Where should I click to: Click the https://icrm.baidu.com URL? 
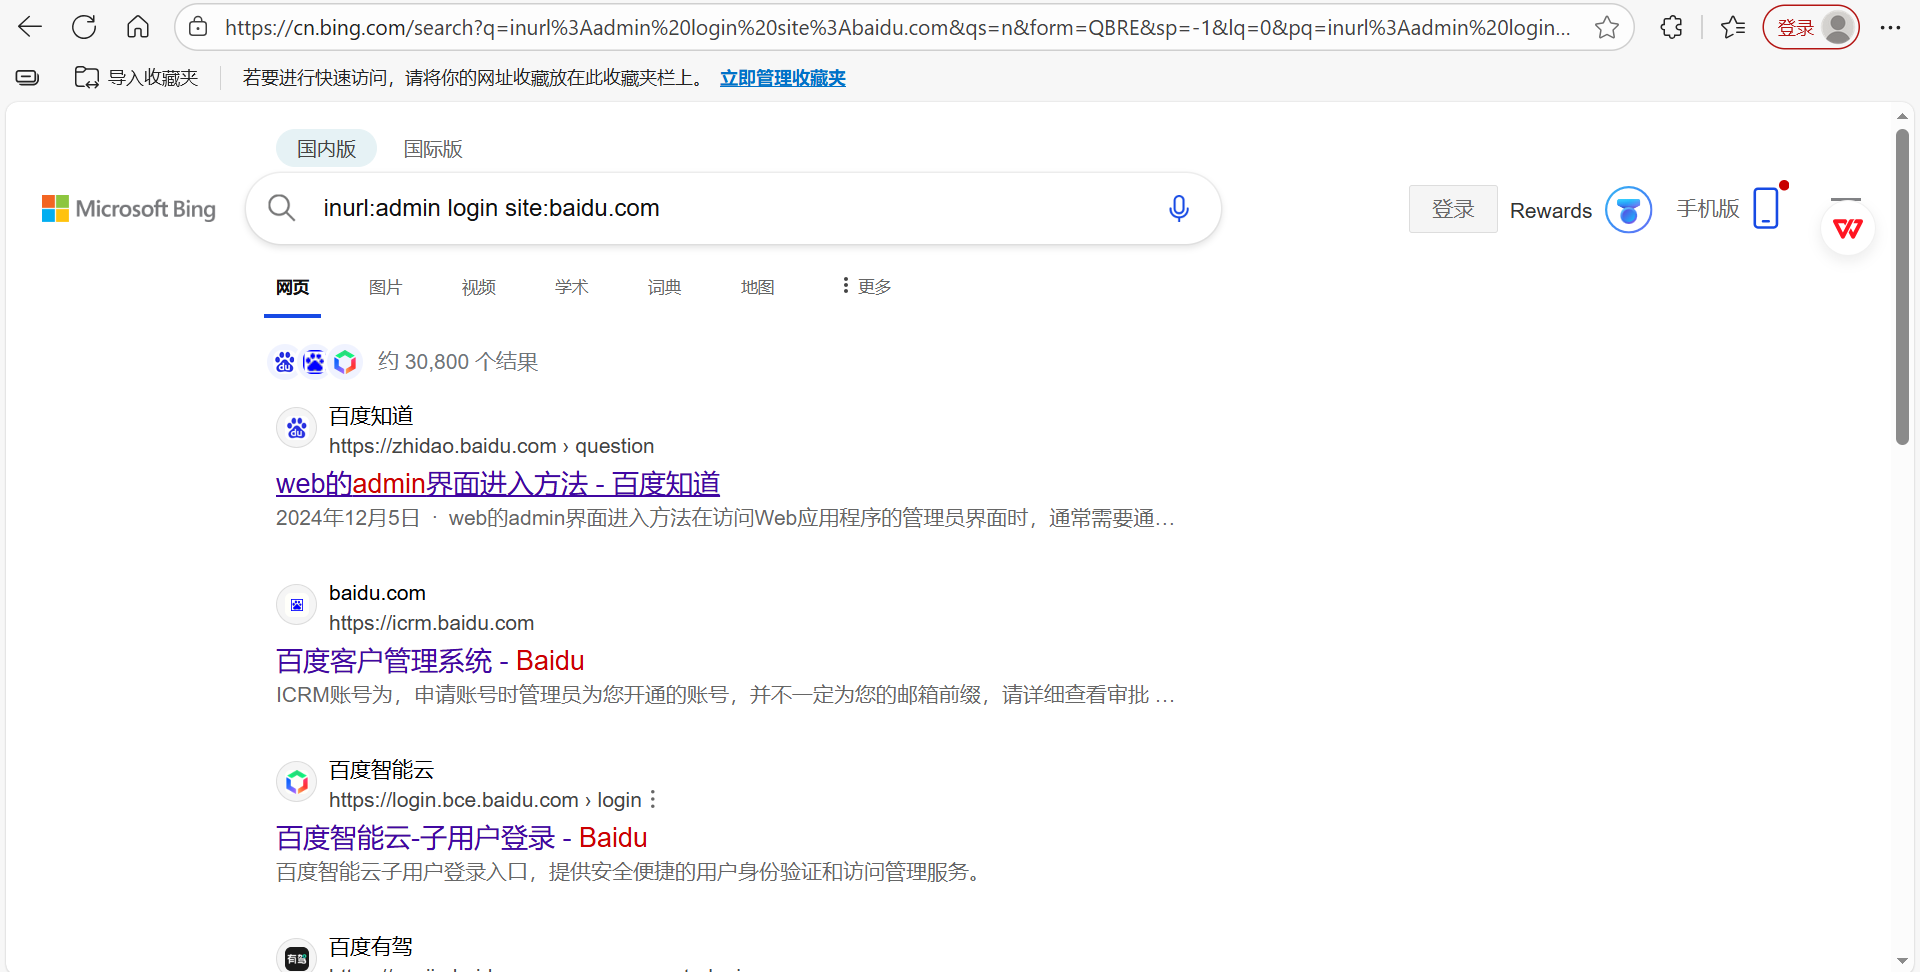tap(431, 623)
